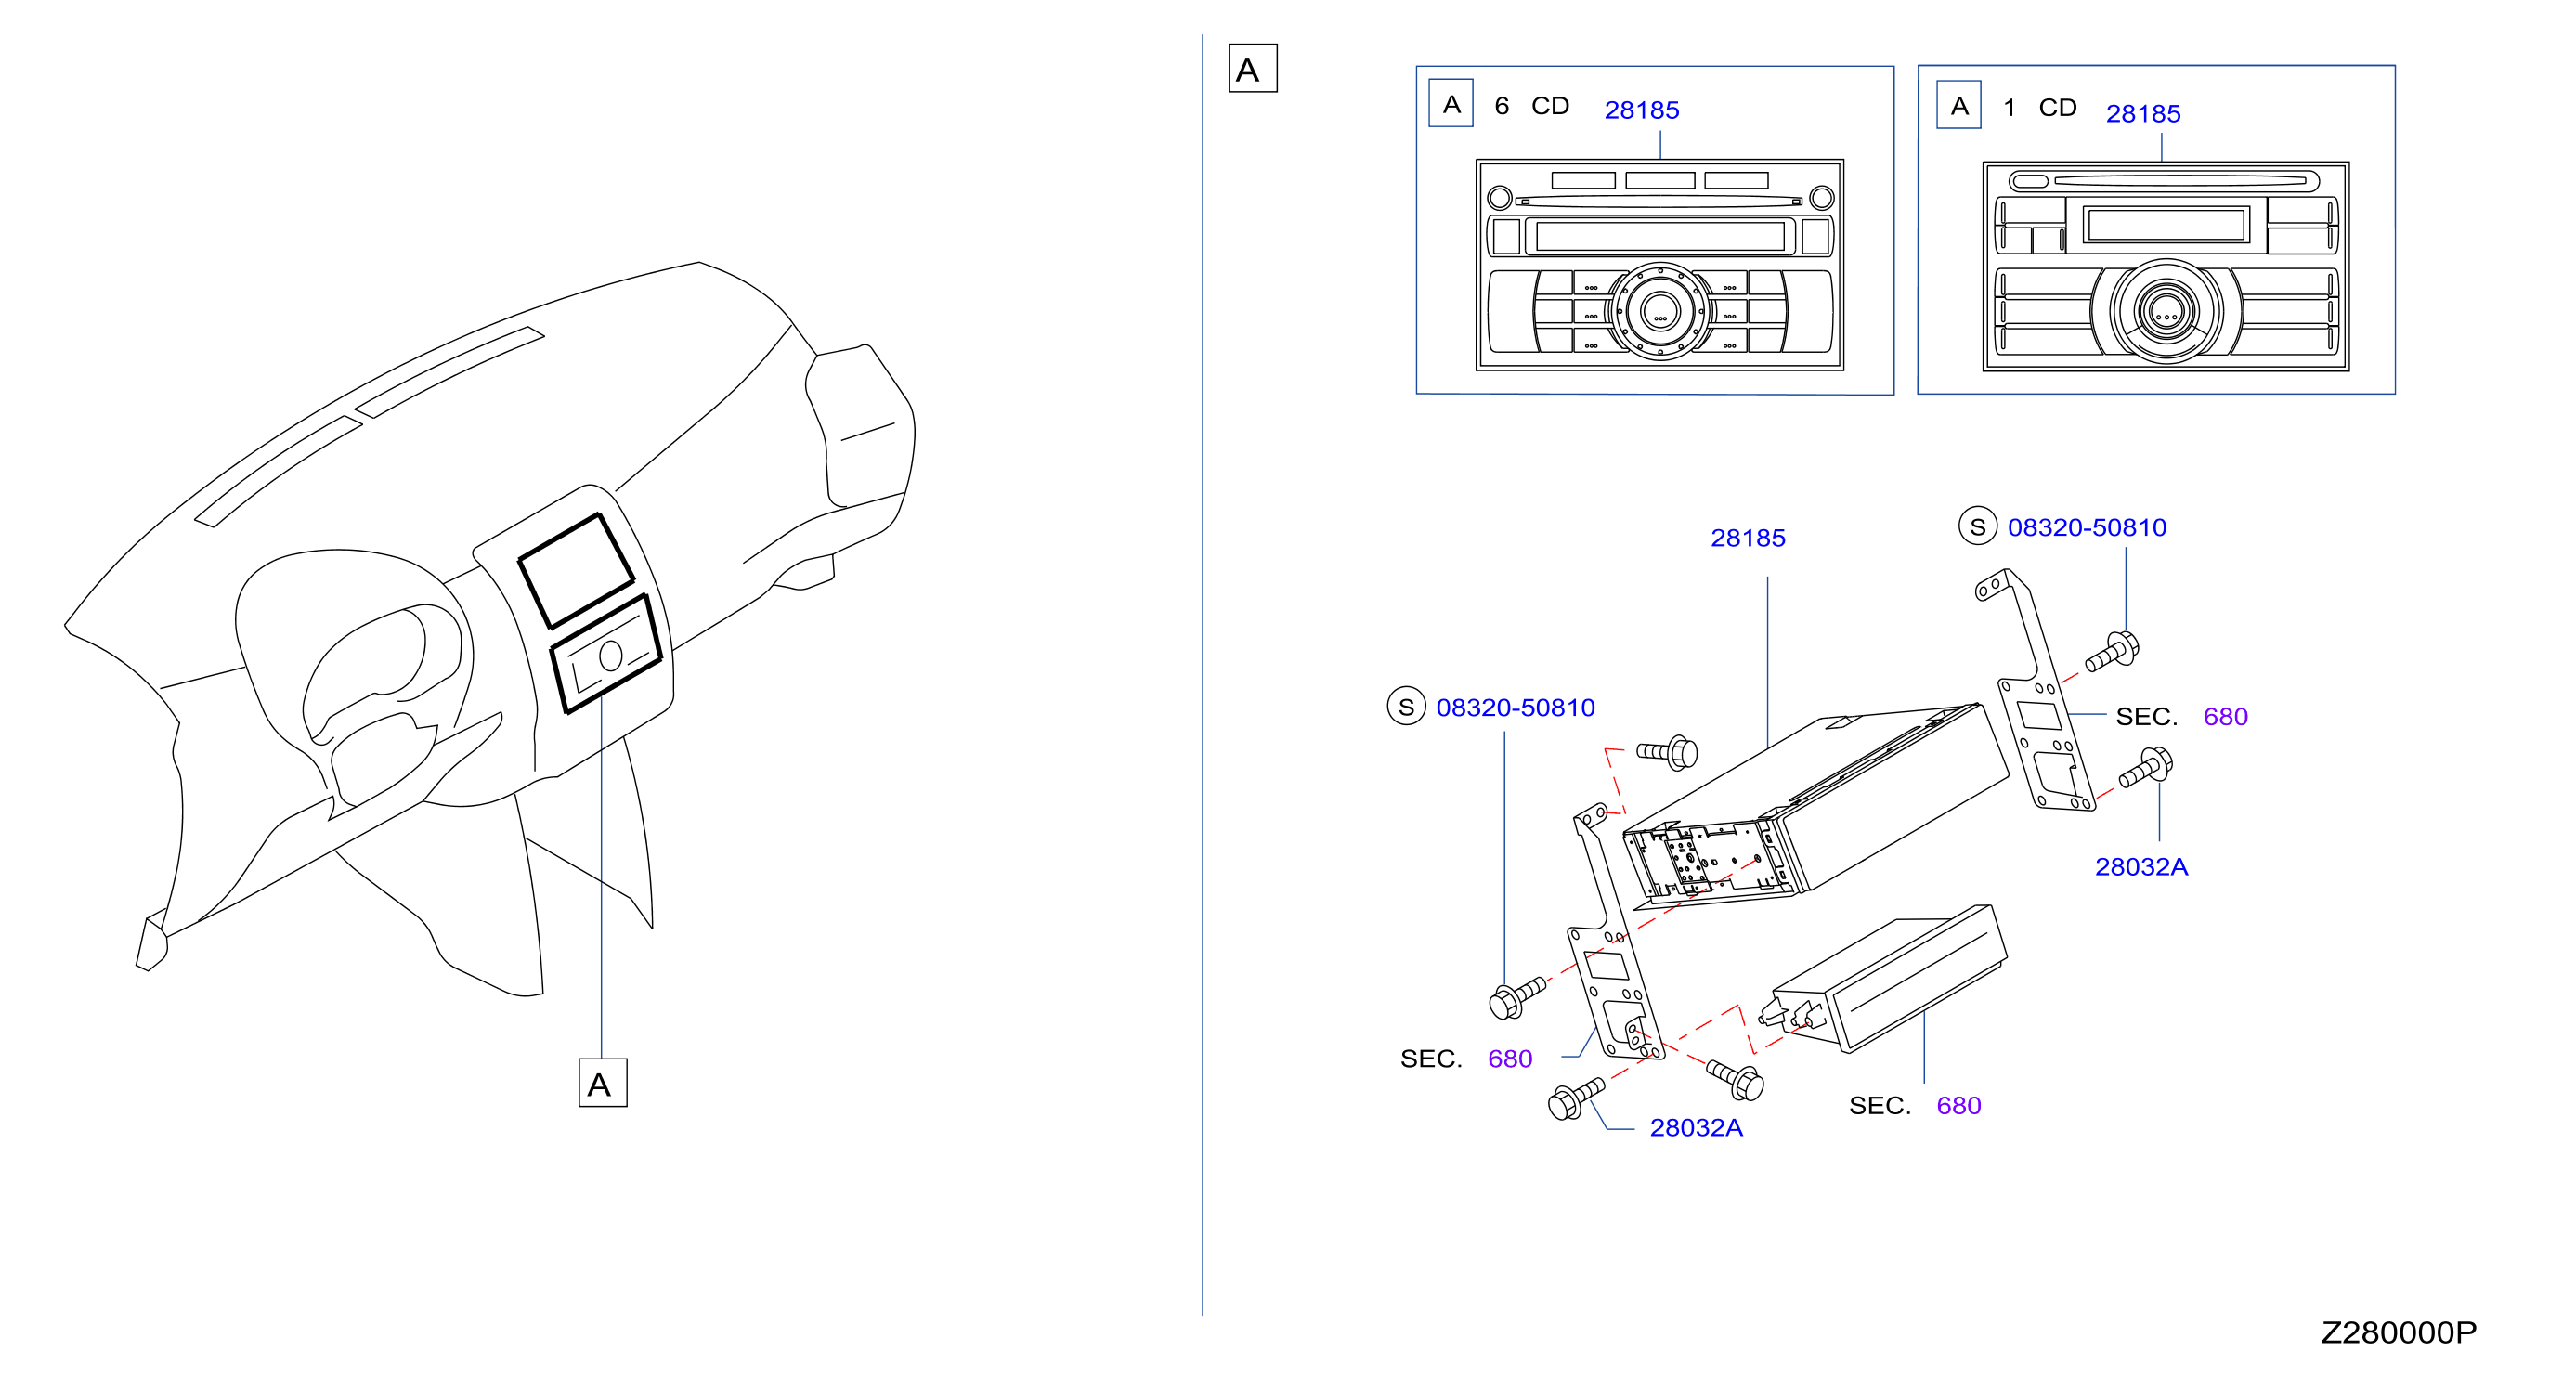This screenshot has width=2576, height=1378.
Task: Select part number 28185 above exploded radio unit
Action: coord(1748,538)
